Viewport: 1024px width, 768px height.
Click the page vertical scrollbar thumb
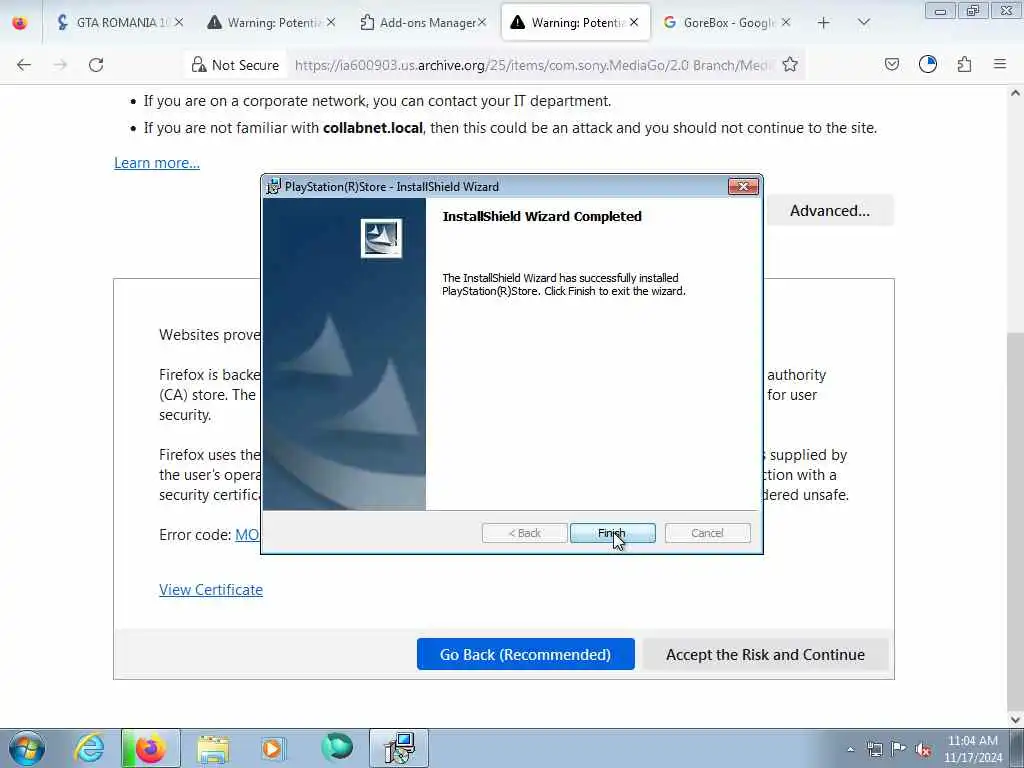point(1015,519)
